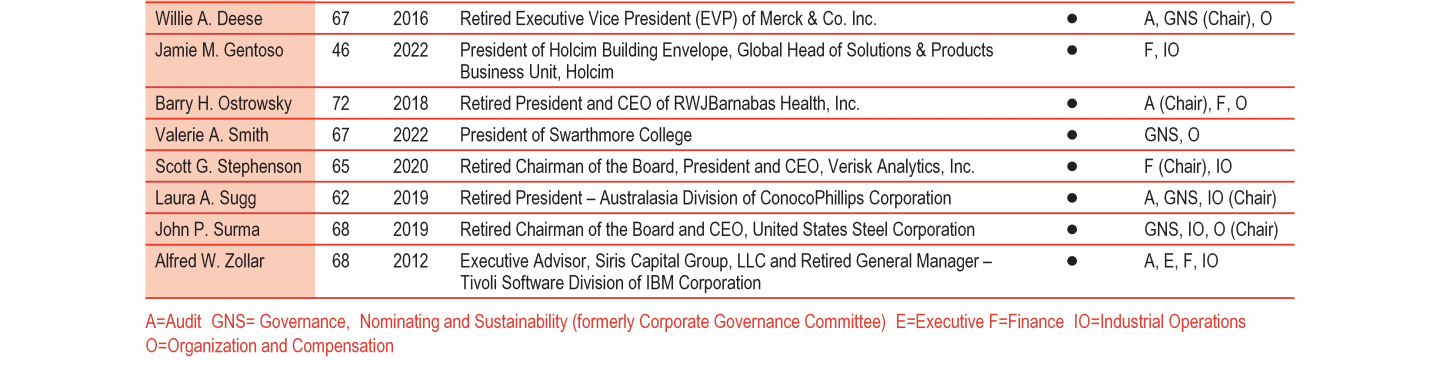This screenshot has height=375, width=1440.
Task: Click Alfred W. Zollar's committees A, E, F, IO
Action: (1181, 261)
